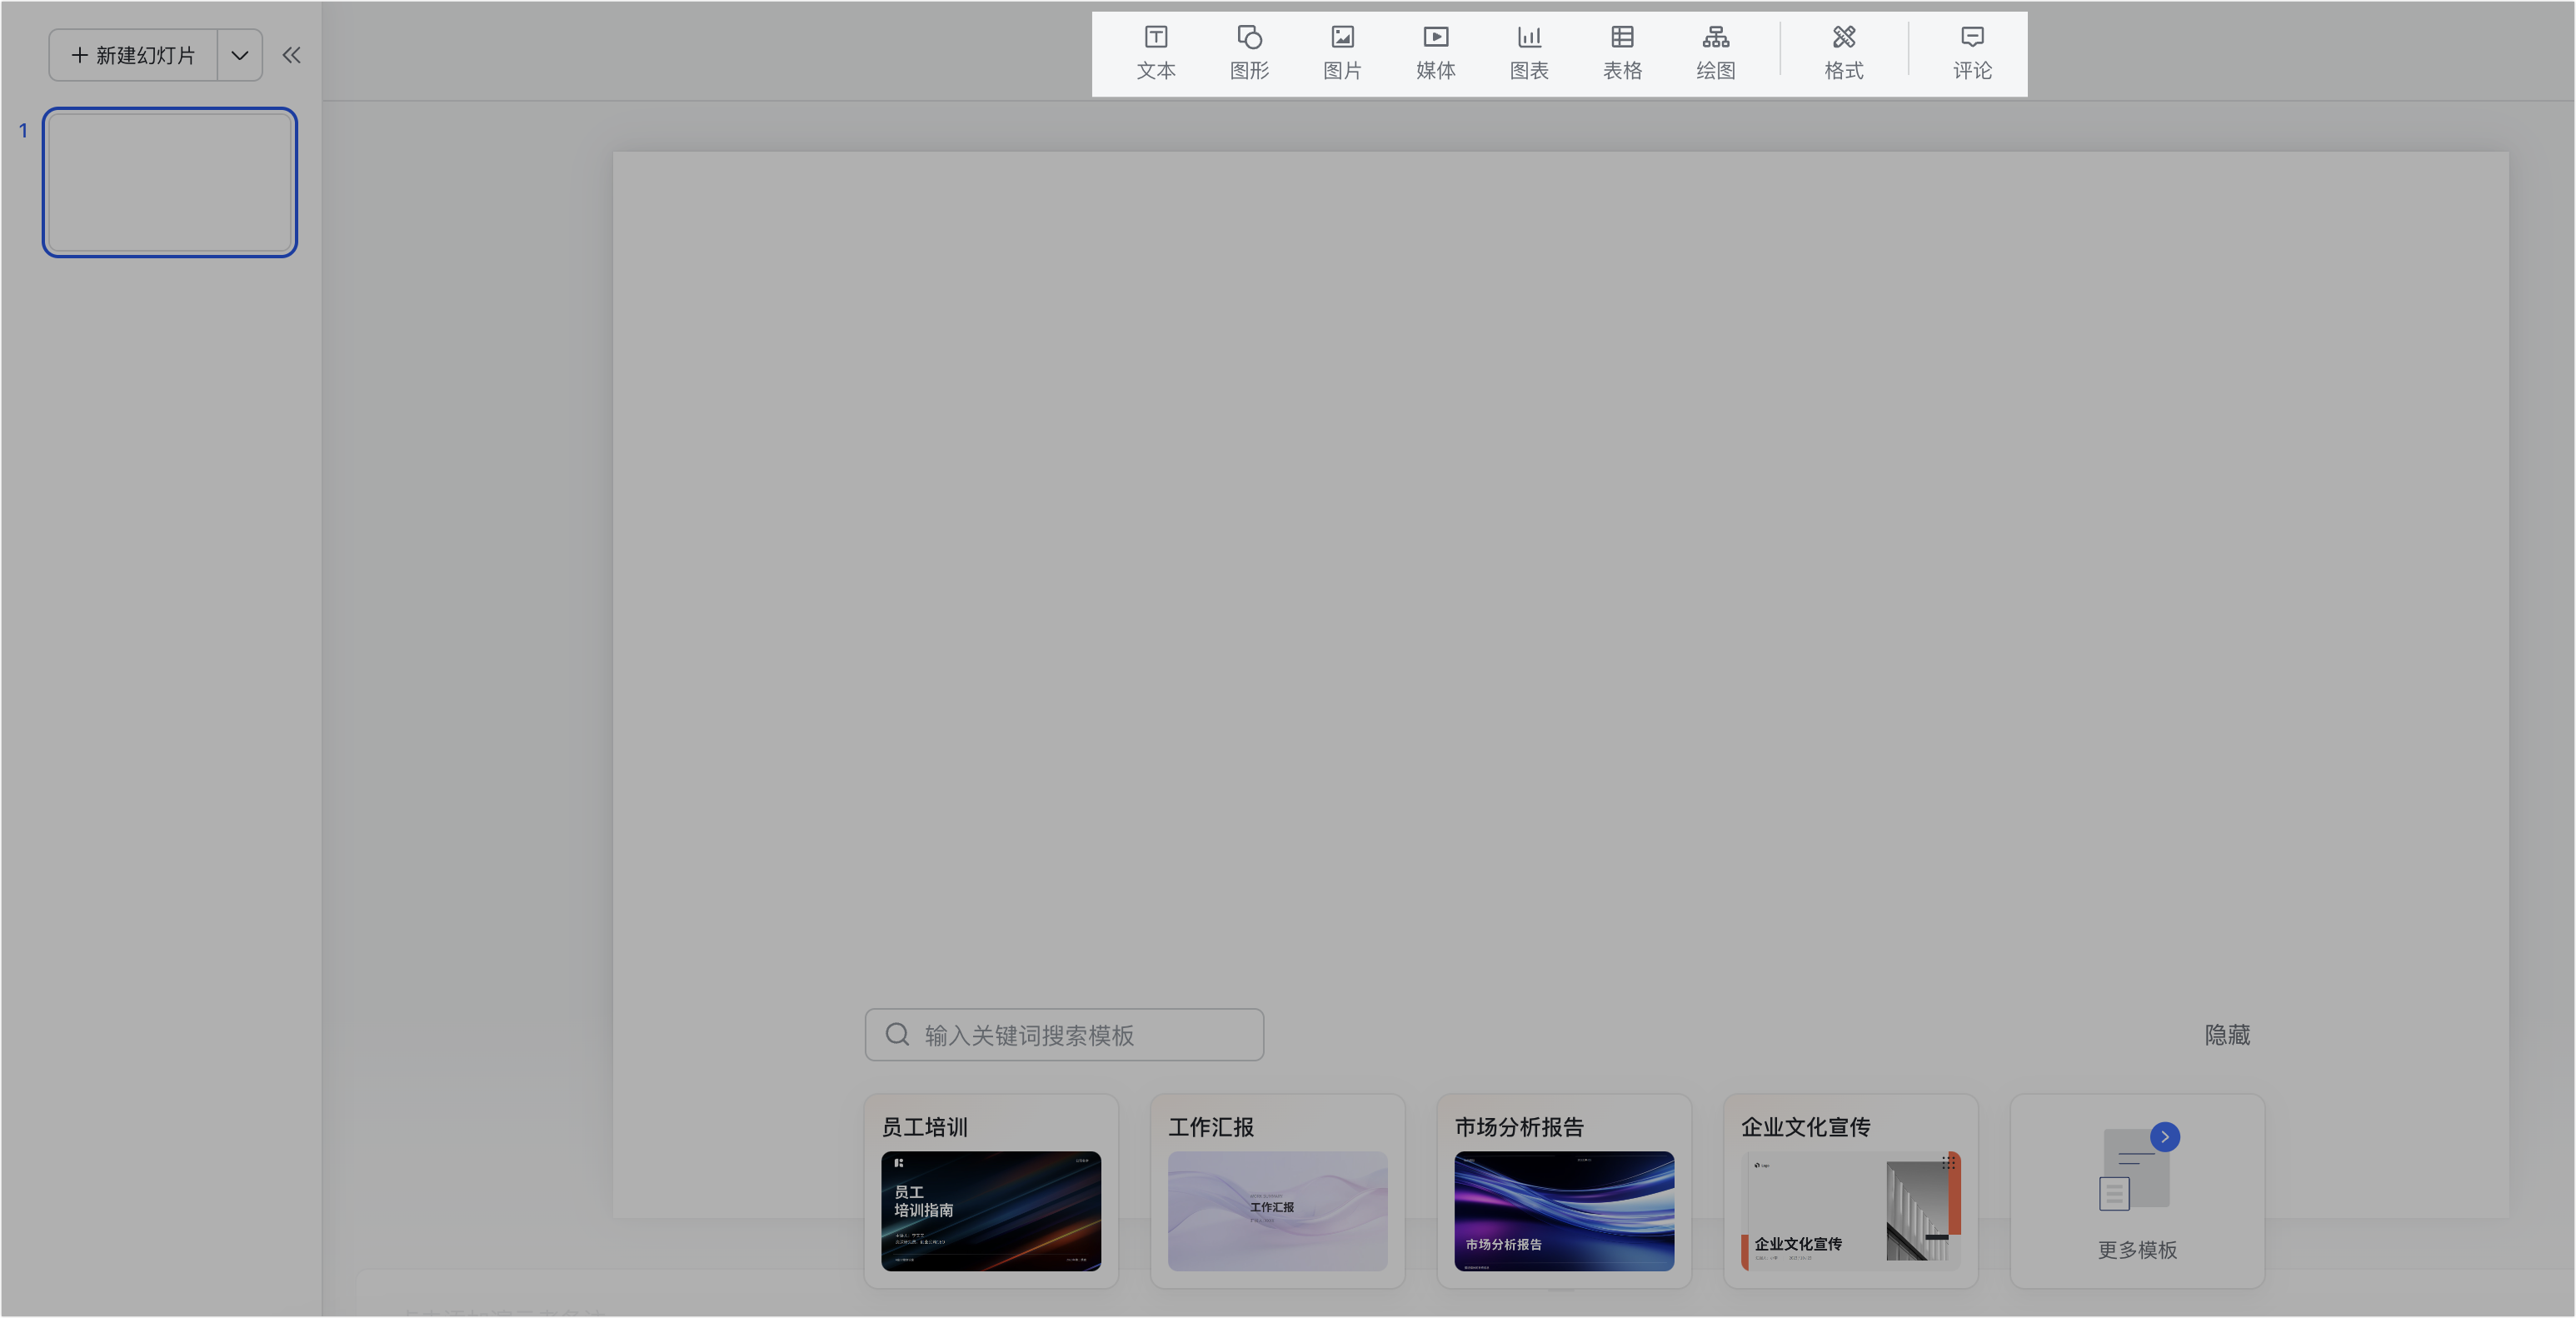The image size is (2576, 1318).
Task: Collapse the slide panel with double-chevron
Action: point(291,55)
